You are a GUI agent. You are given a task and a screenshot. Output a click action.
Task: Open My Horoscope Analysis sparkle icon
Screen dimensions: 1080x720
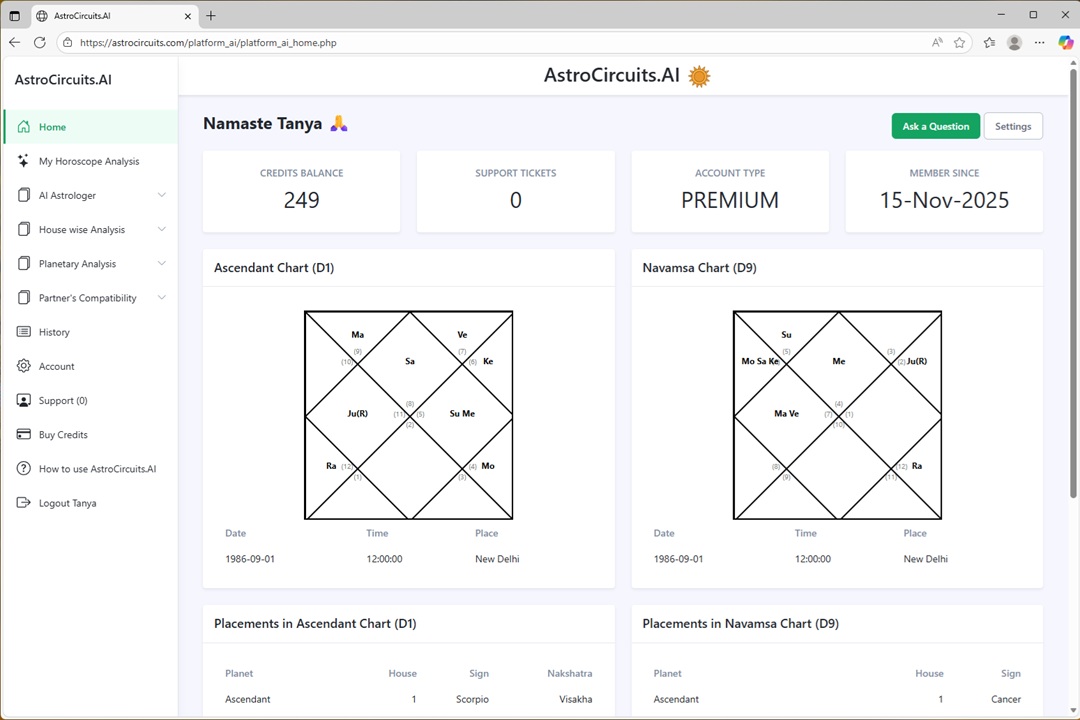coord(24,161)
